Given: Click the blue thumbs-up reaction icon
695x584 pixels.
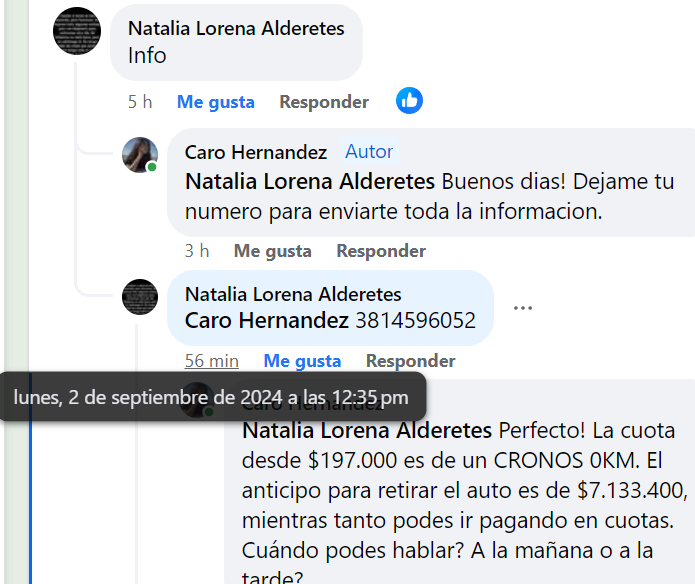Looking at the screenshot, I should pos(409,101).
